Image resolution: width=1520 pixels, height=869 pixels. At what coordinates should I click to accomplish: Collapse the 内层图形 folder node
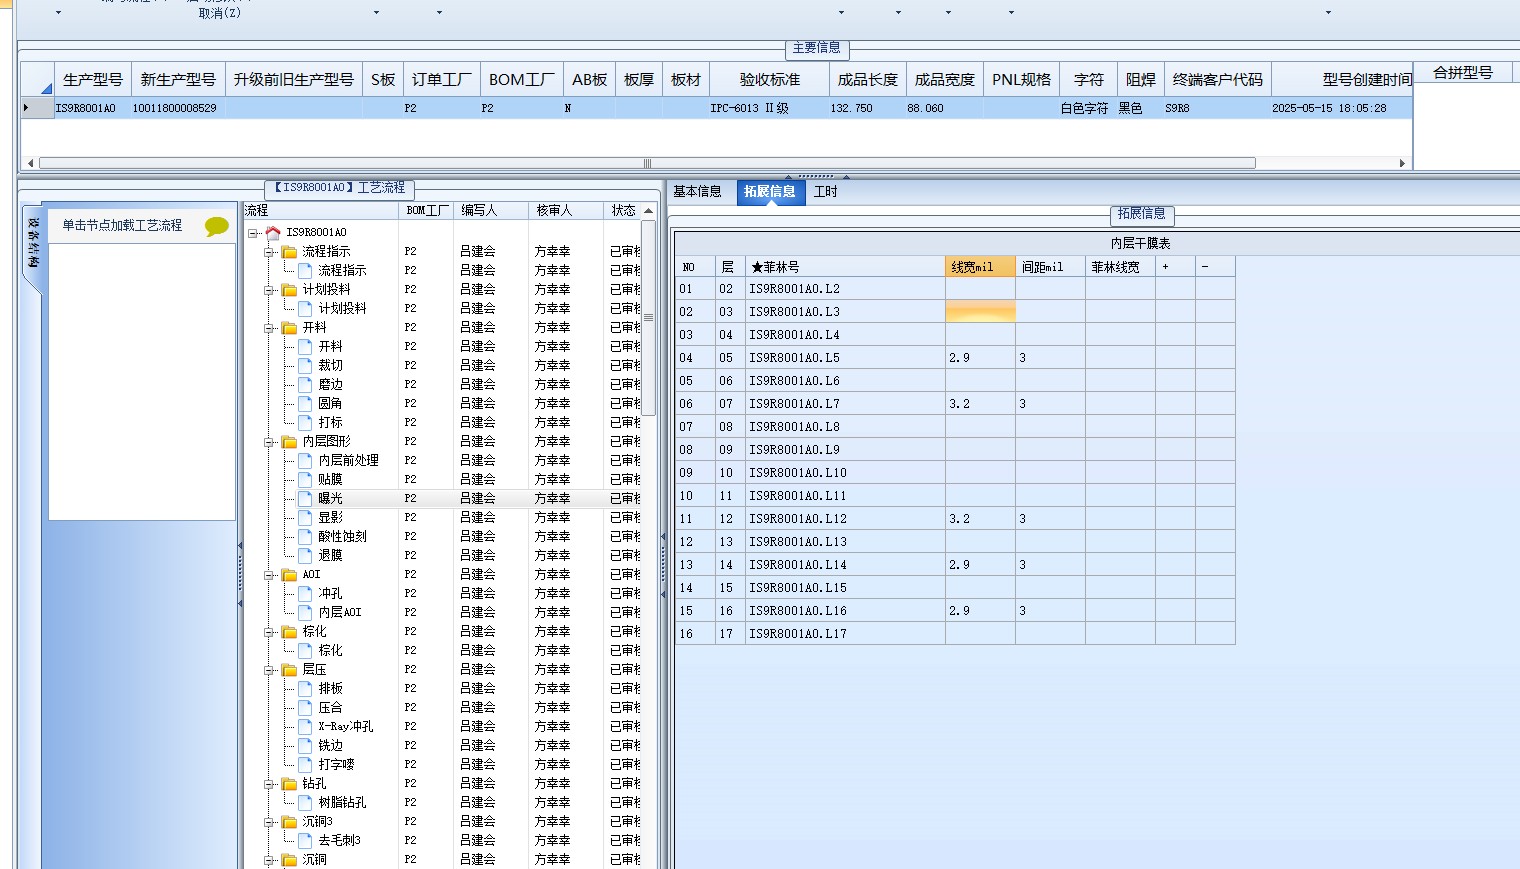coord(269,442)
